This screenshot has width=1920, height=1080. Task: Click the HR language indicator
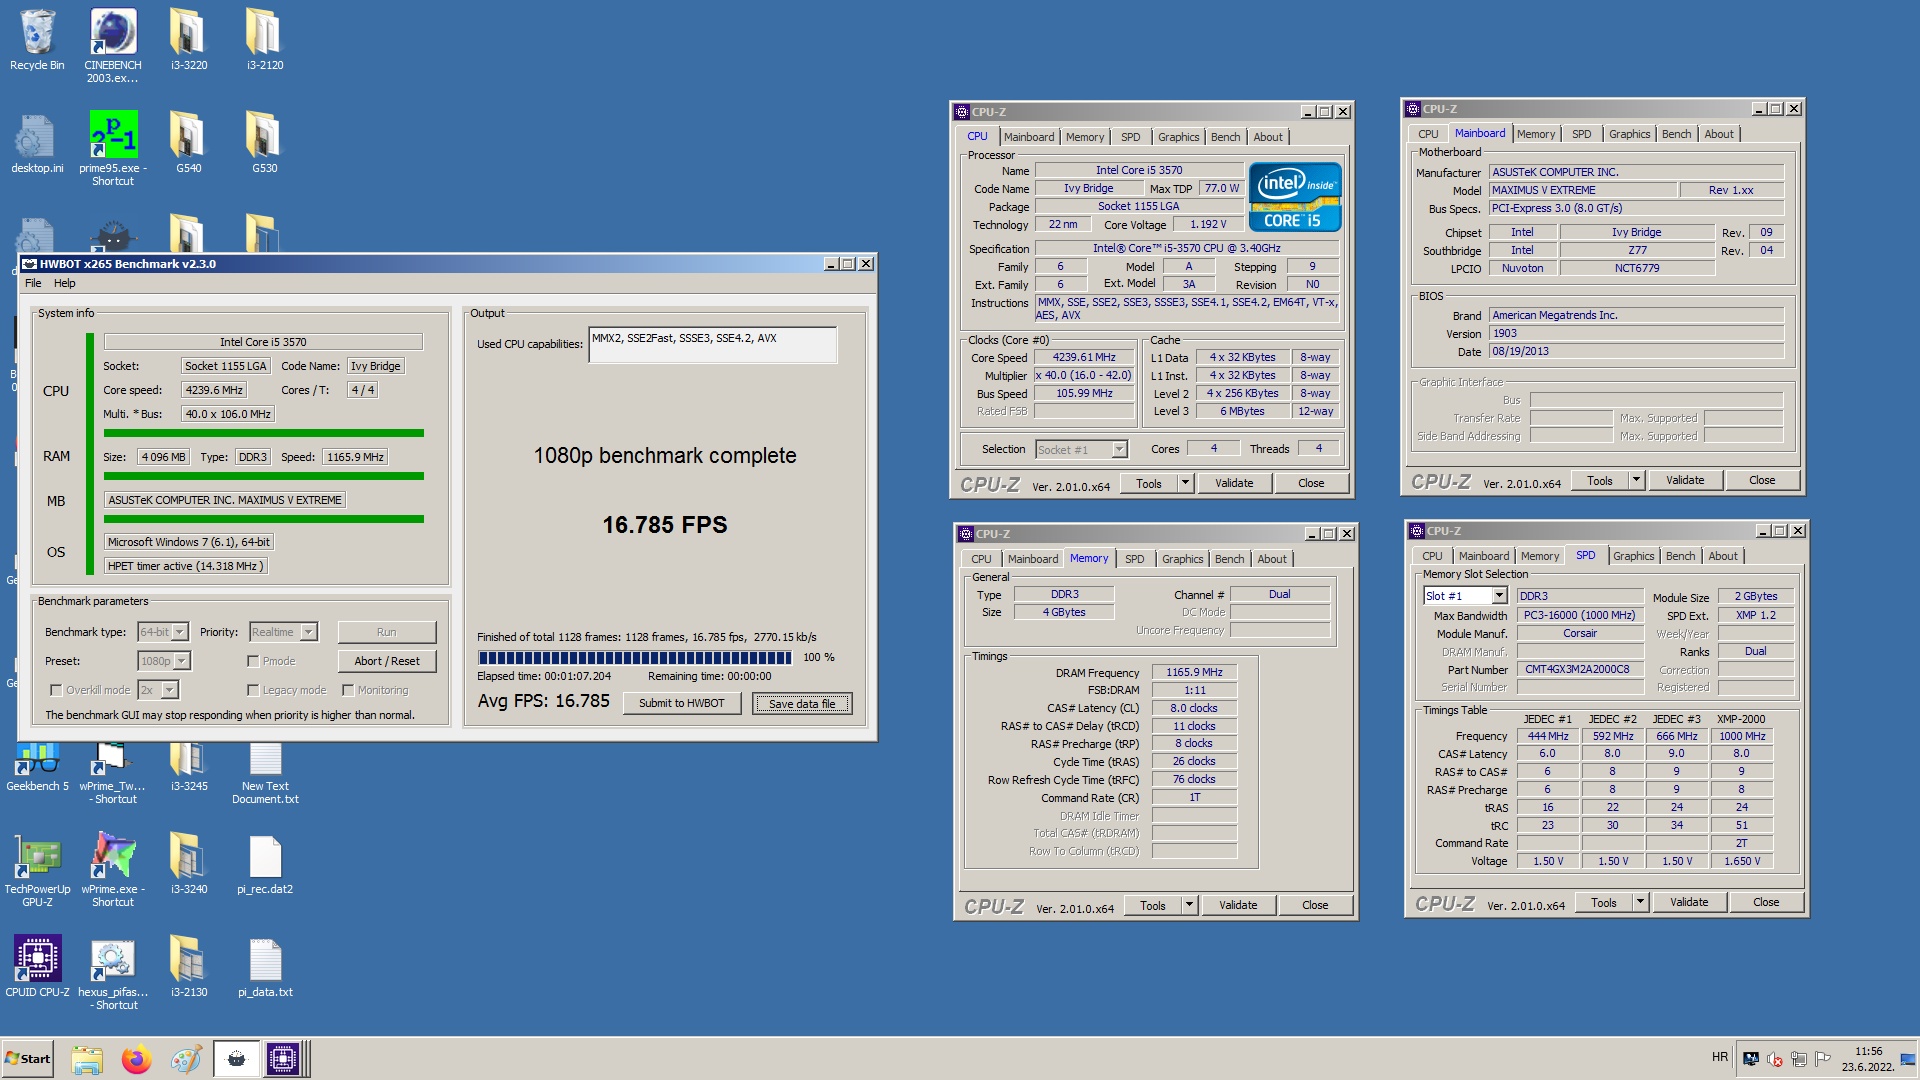(x=1719, y=1057)
